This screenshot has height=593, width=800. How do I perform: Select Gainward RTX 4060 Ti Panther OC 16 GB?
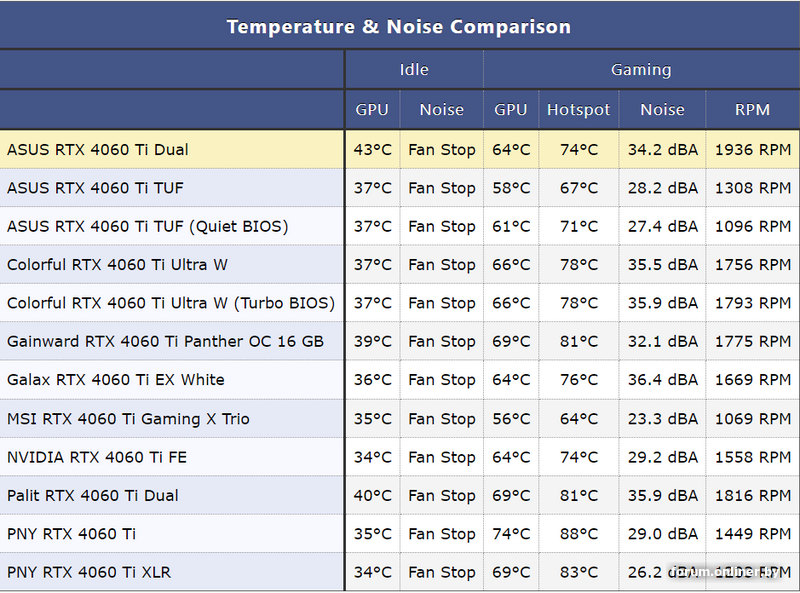(165, 342)
